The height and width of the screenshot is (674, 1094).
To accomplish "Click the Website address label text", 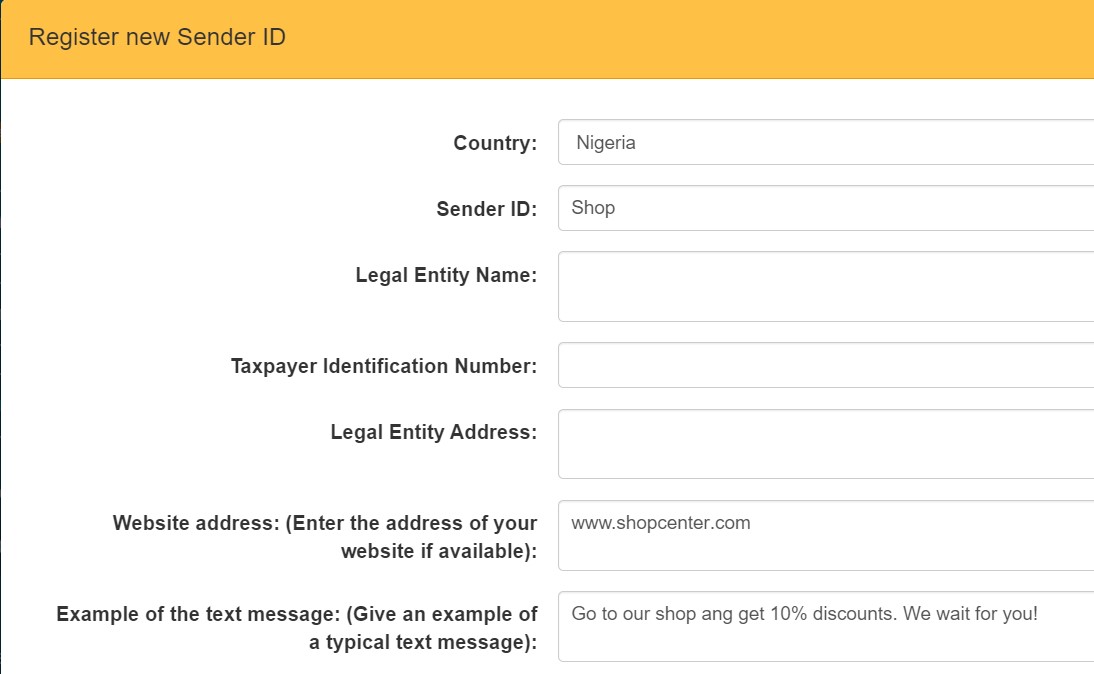I will (323, 537).
